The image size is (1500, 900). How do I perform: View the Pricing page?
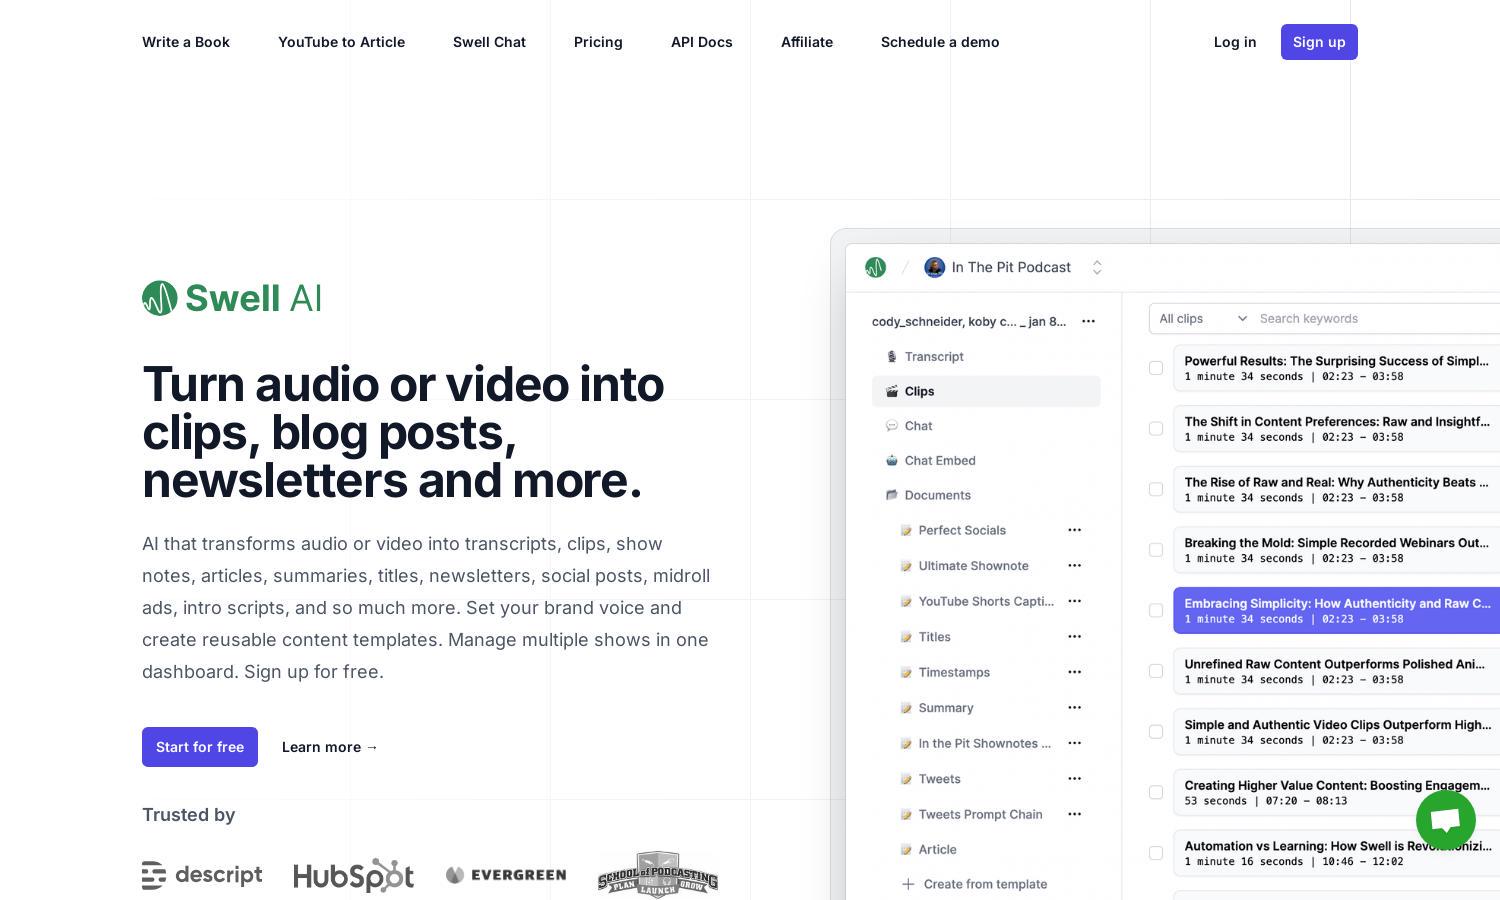[598, 42]
